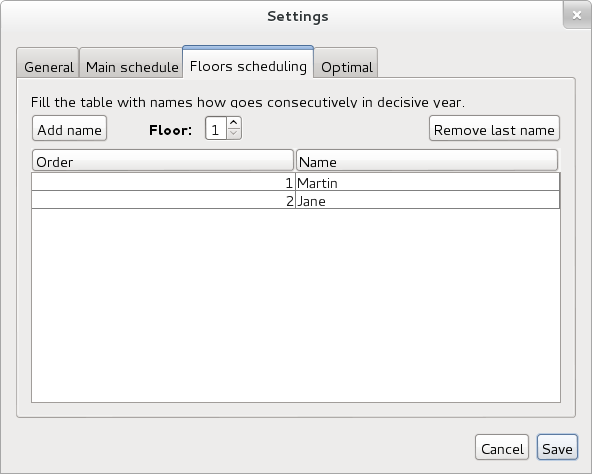Click the Name column header

427,161
